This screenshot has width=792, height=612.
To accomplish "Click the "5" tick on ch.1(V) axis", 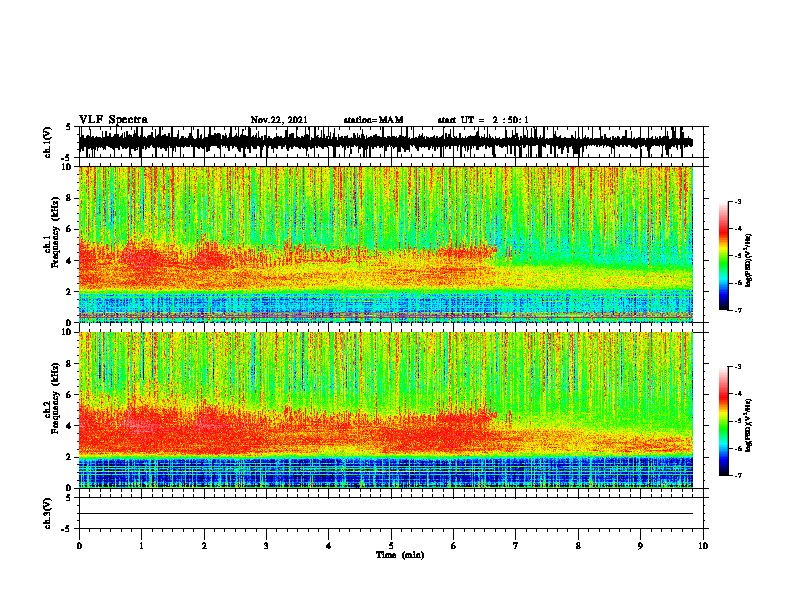I will click(69, 127).
